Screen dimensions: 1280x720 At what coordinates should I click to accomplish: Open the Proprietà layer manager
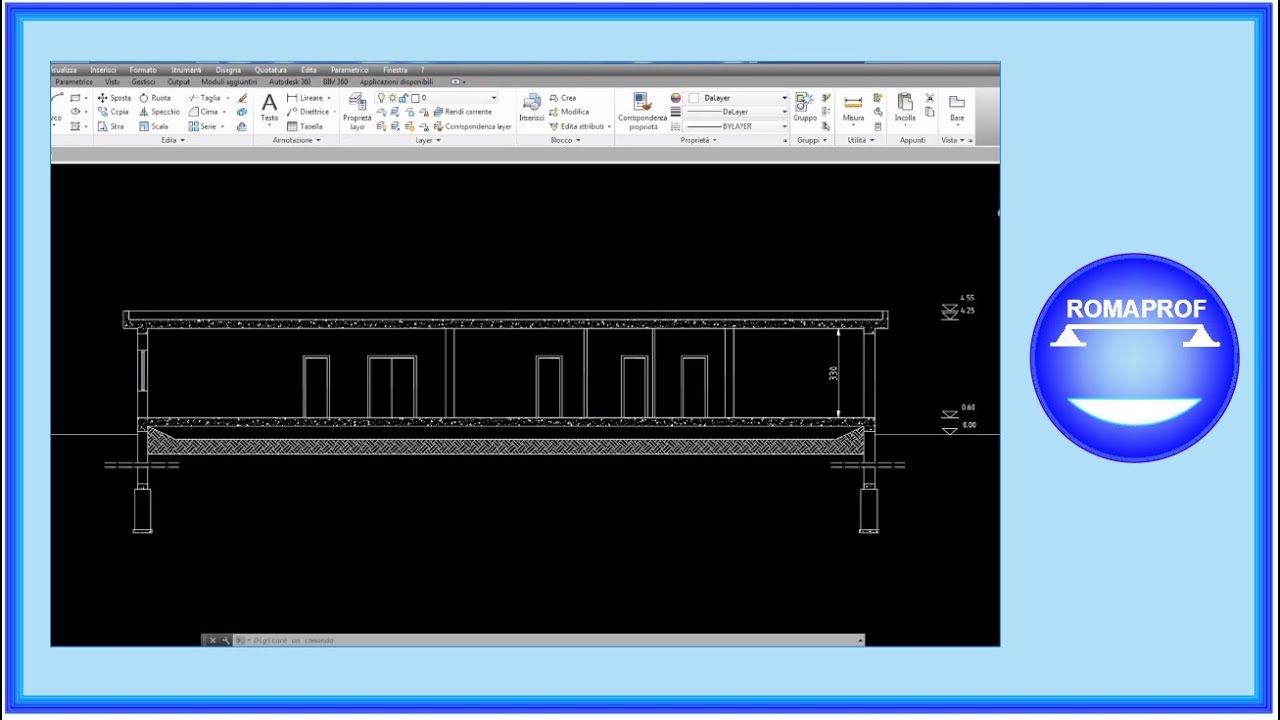click(357, 111)
